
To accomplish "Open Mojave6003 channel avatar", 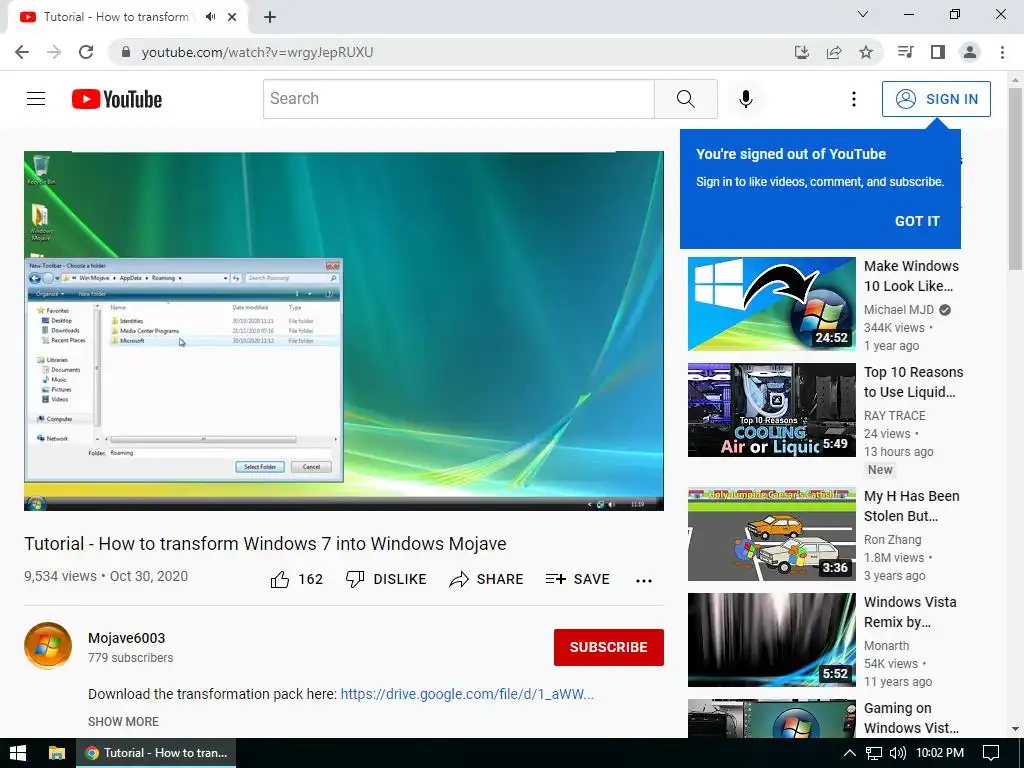I will point(48,646).
